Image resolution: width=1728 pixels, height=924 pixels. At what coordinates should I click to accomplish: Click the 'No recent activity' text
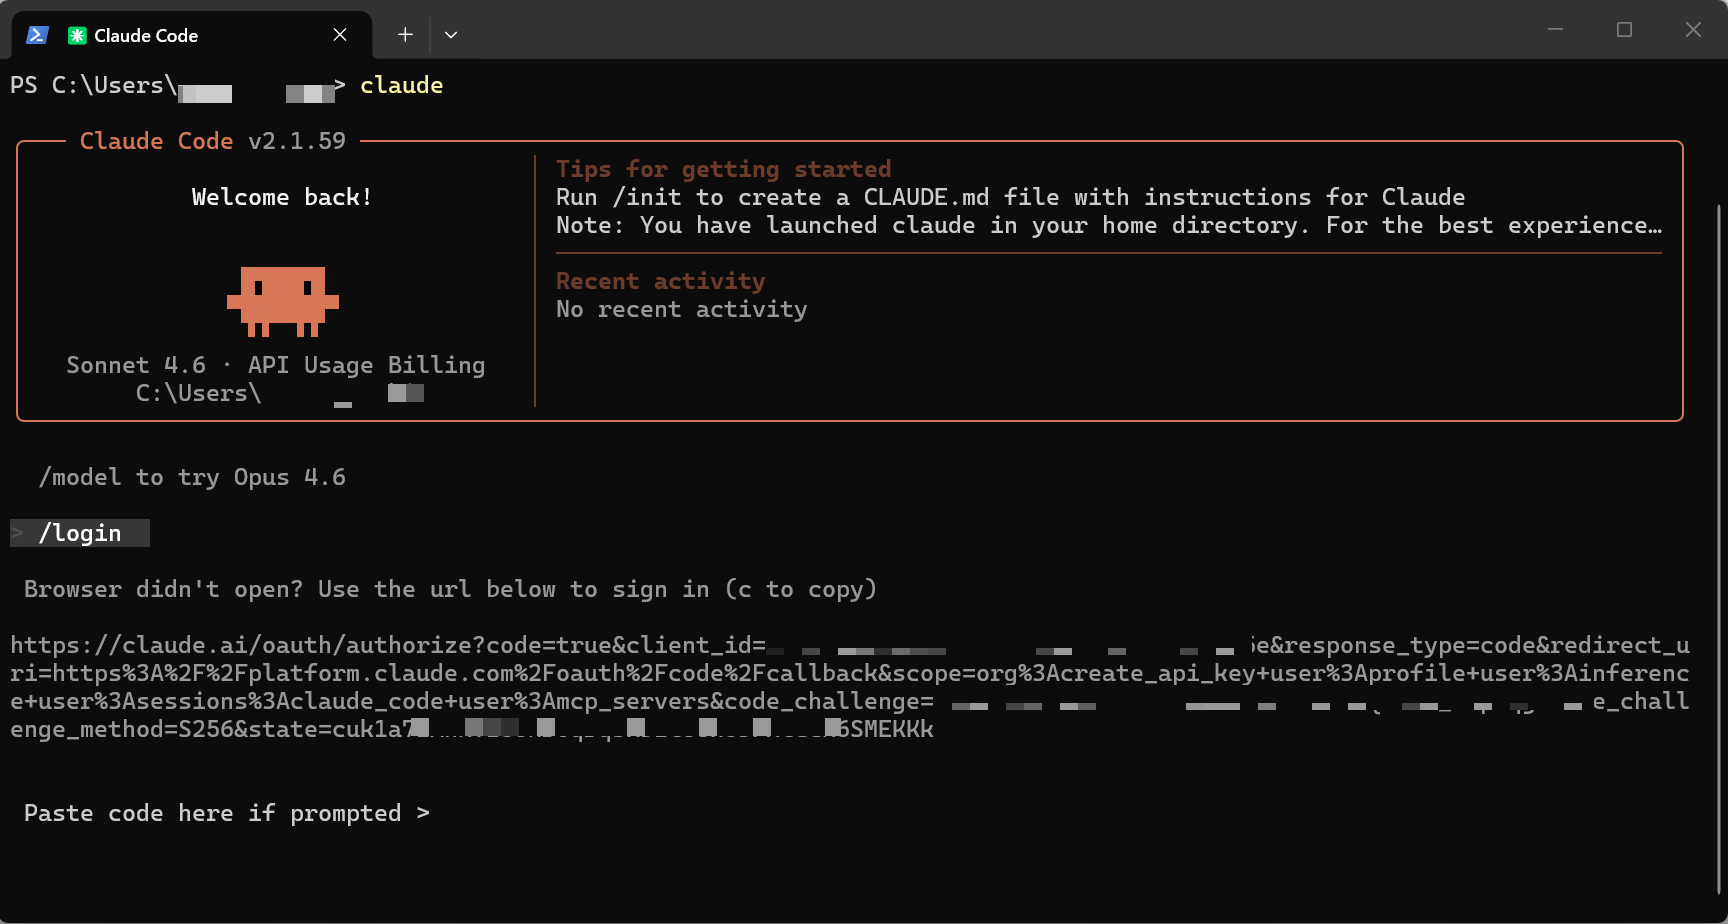coord(682,309)
